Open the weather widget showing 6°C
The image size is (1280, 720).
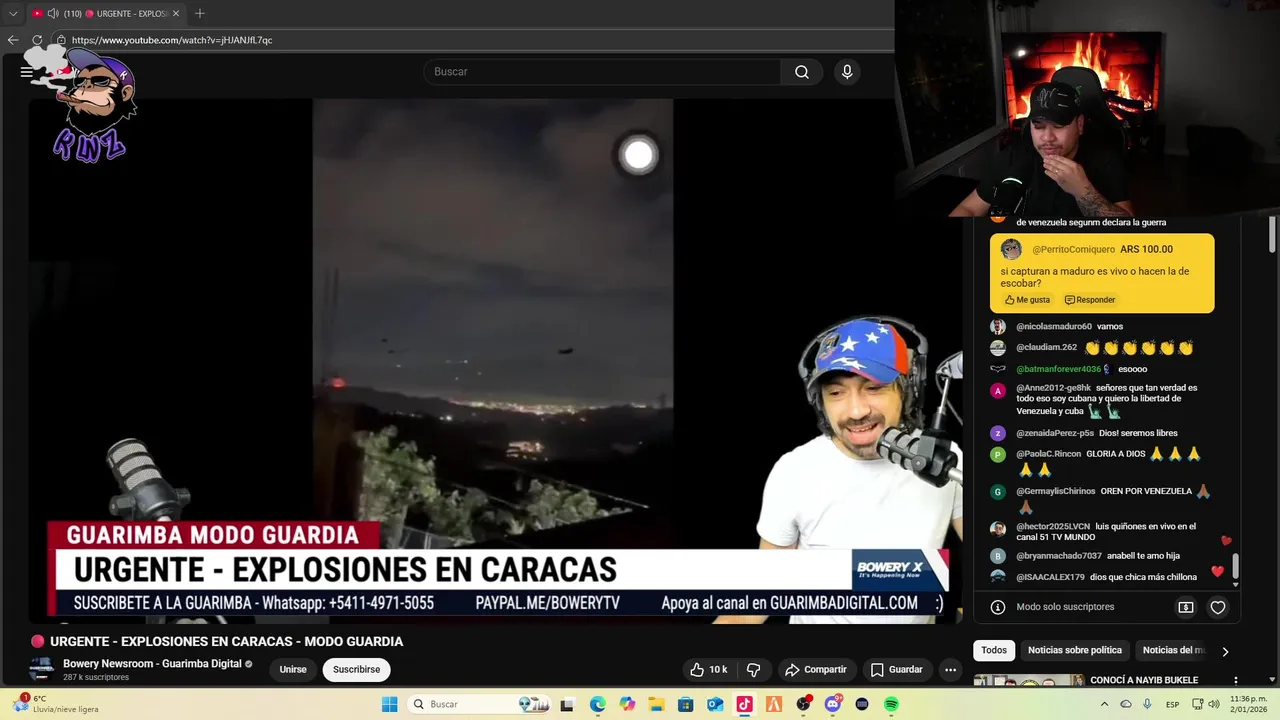click(58, 704)
